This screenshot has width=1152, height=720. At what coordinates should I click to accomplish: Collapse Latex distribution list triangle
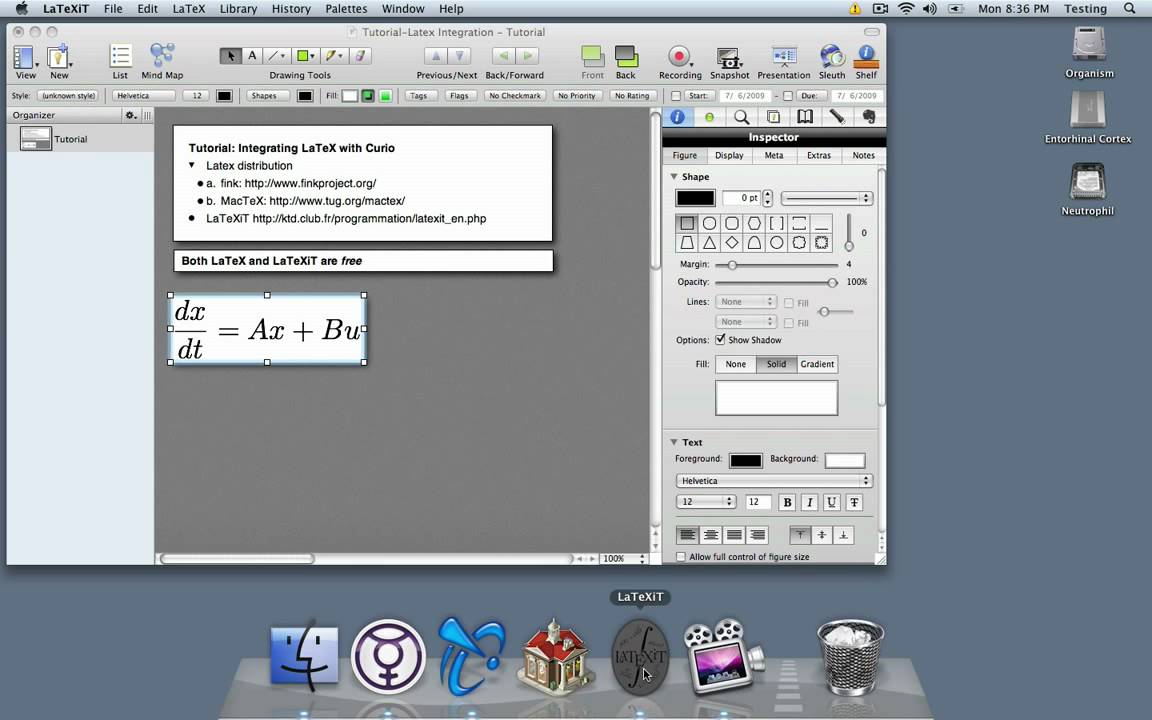point(192,165)
